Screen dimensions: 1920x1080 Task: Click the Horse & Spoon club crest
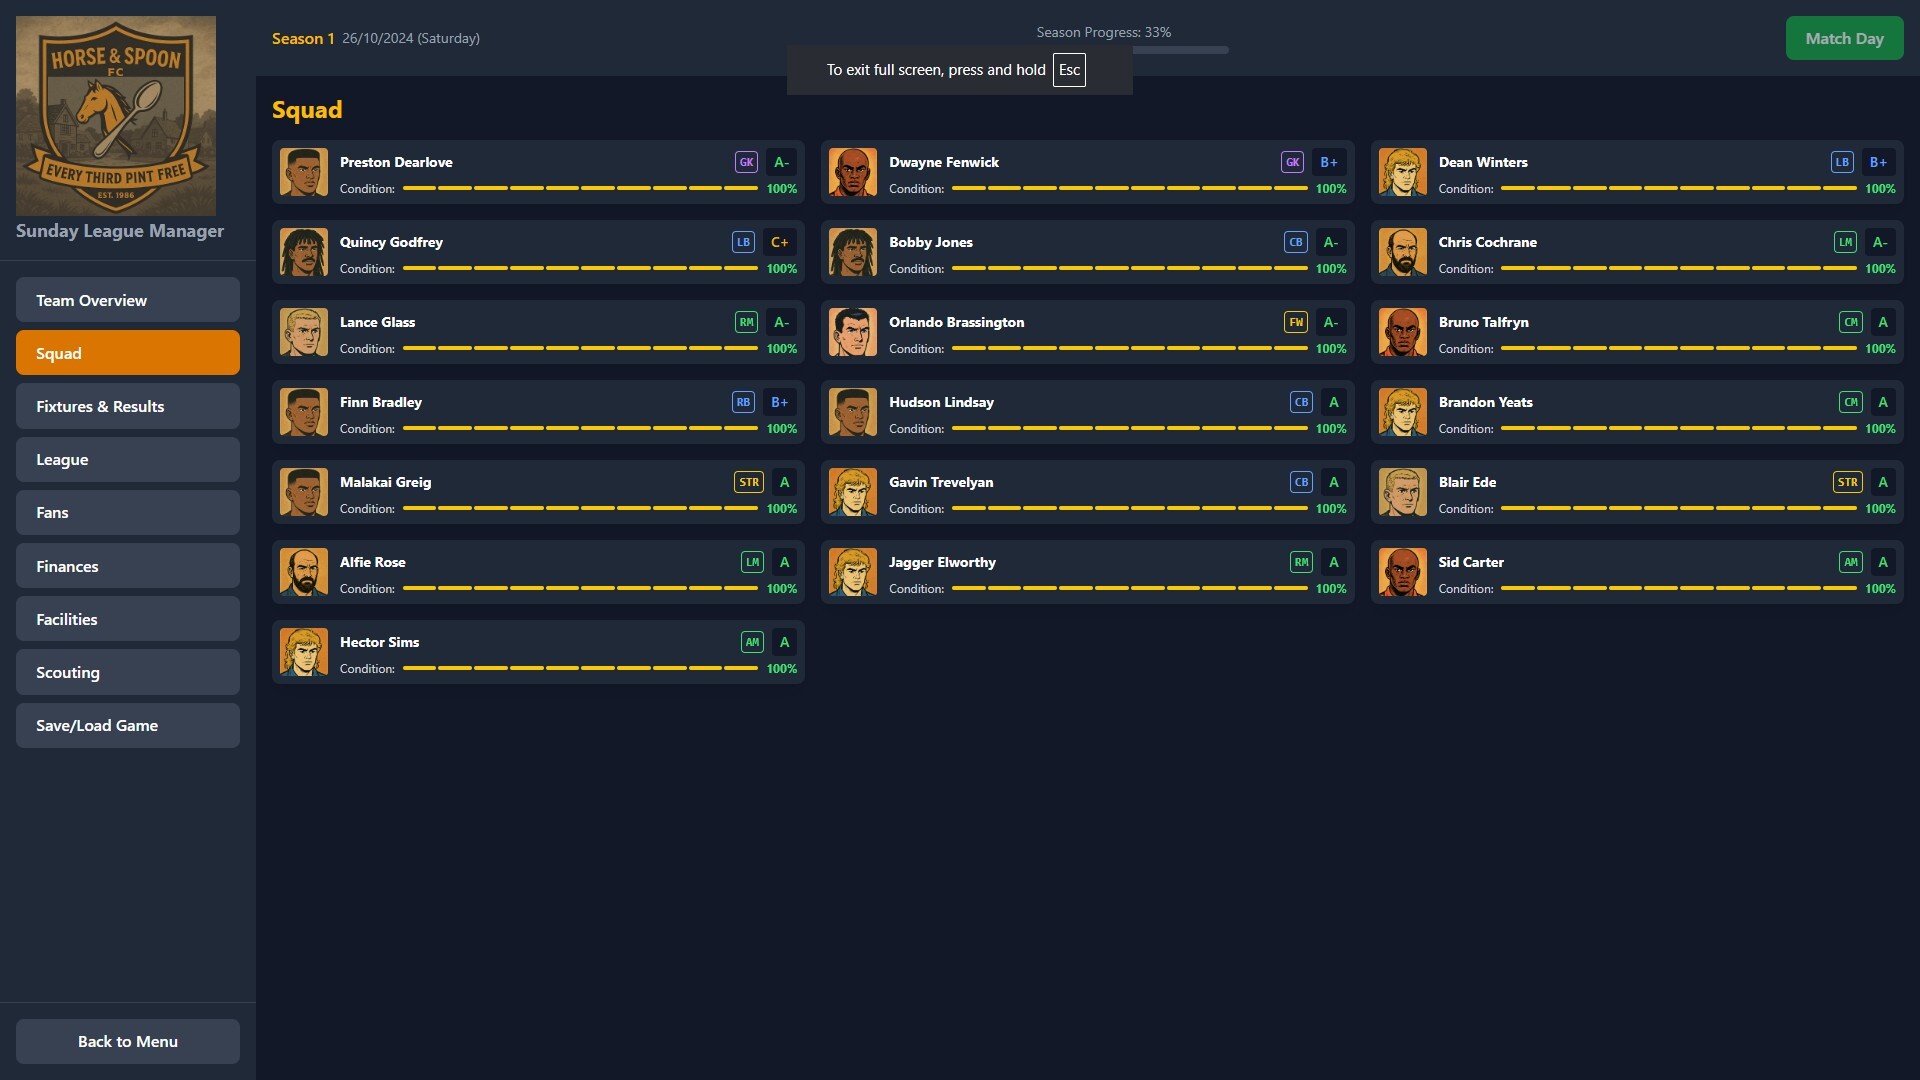point(116,115)
